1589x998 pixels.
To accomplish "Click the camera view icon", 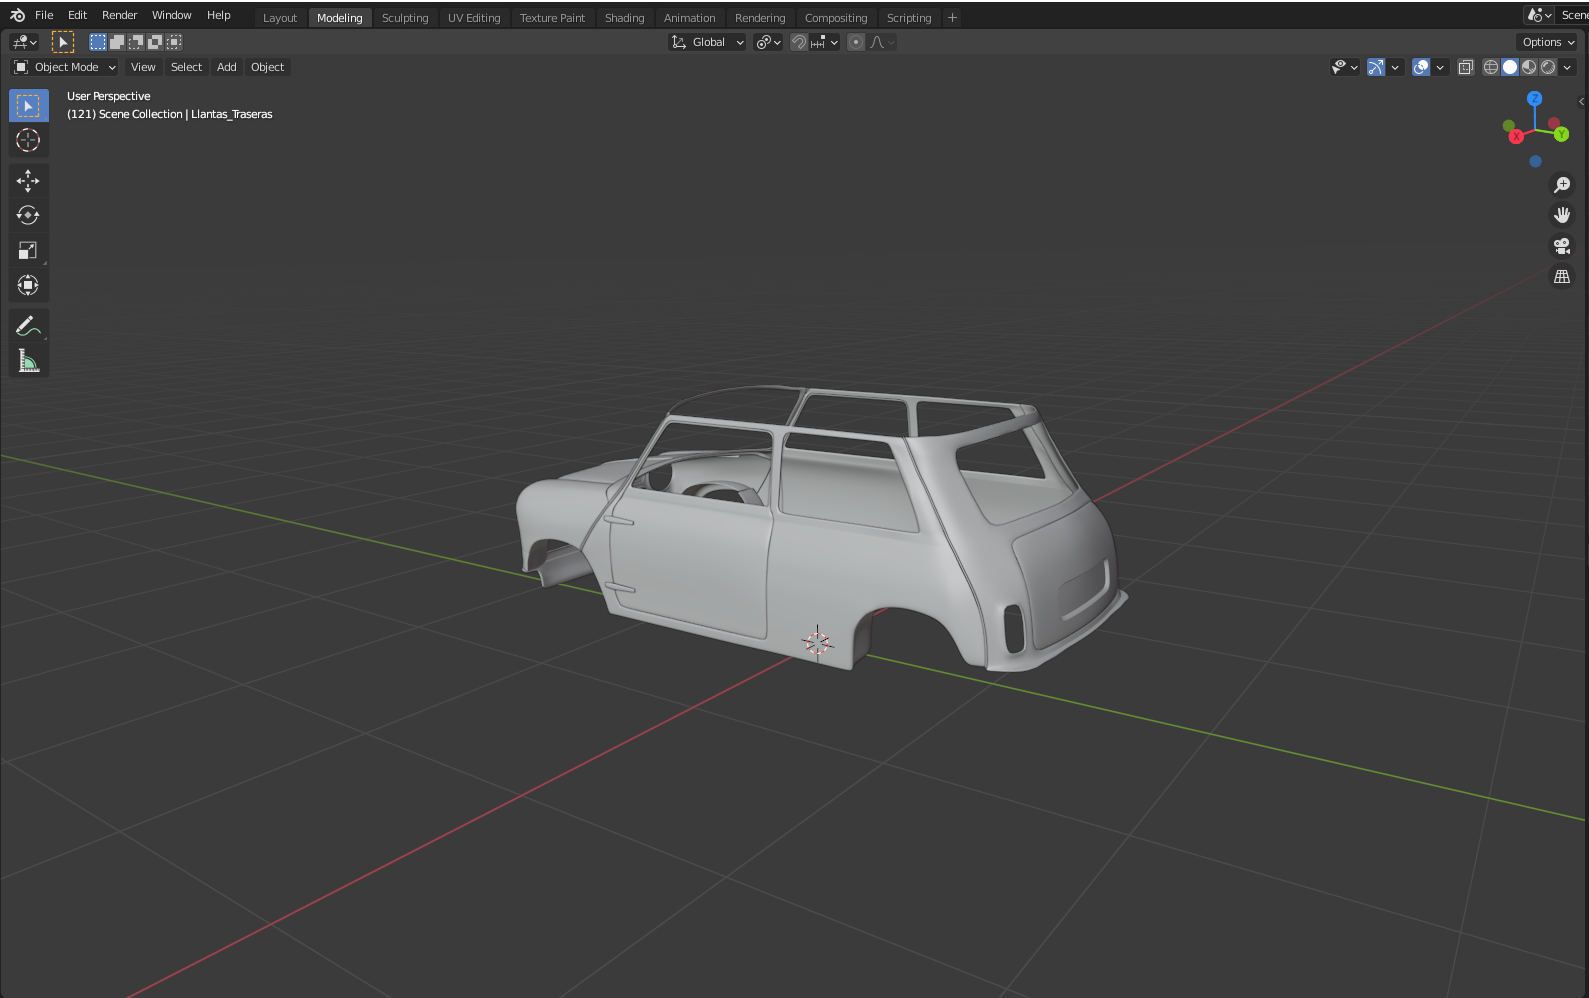I will [x=1561, y=246].
